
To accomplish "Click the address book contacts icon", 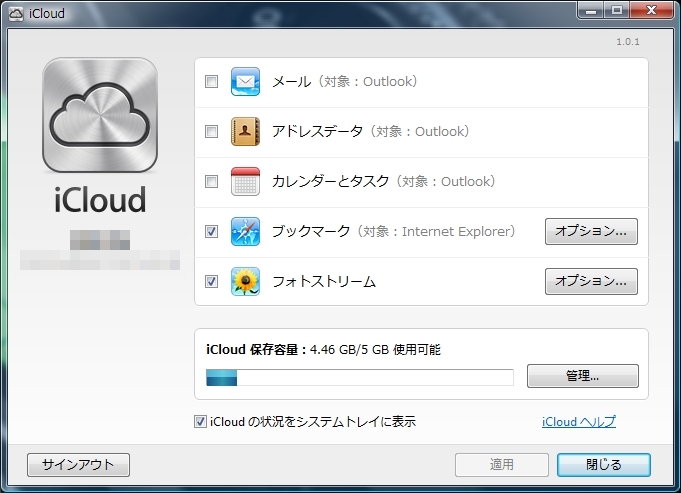I will 245,131.
